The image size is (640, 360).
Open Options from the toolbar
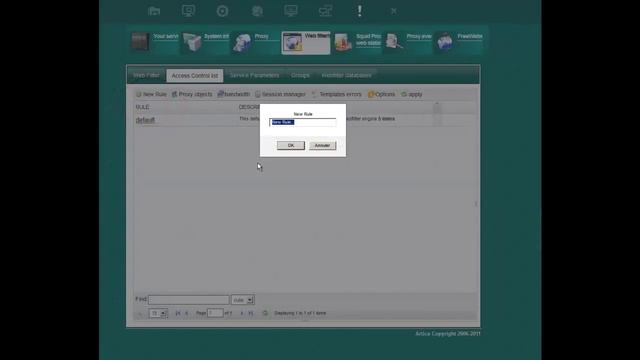pyautogui.click(x=381, y=94)
